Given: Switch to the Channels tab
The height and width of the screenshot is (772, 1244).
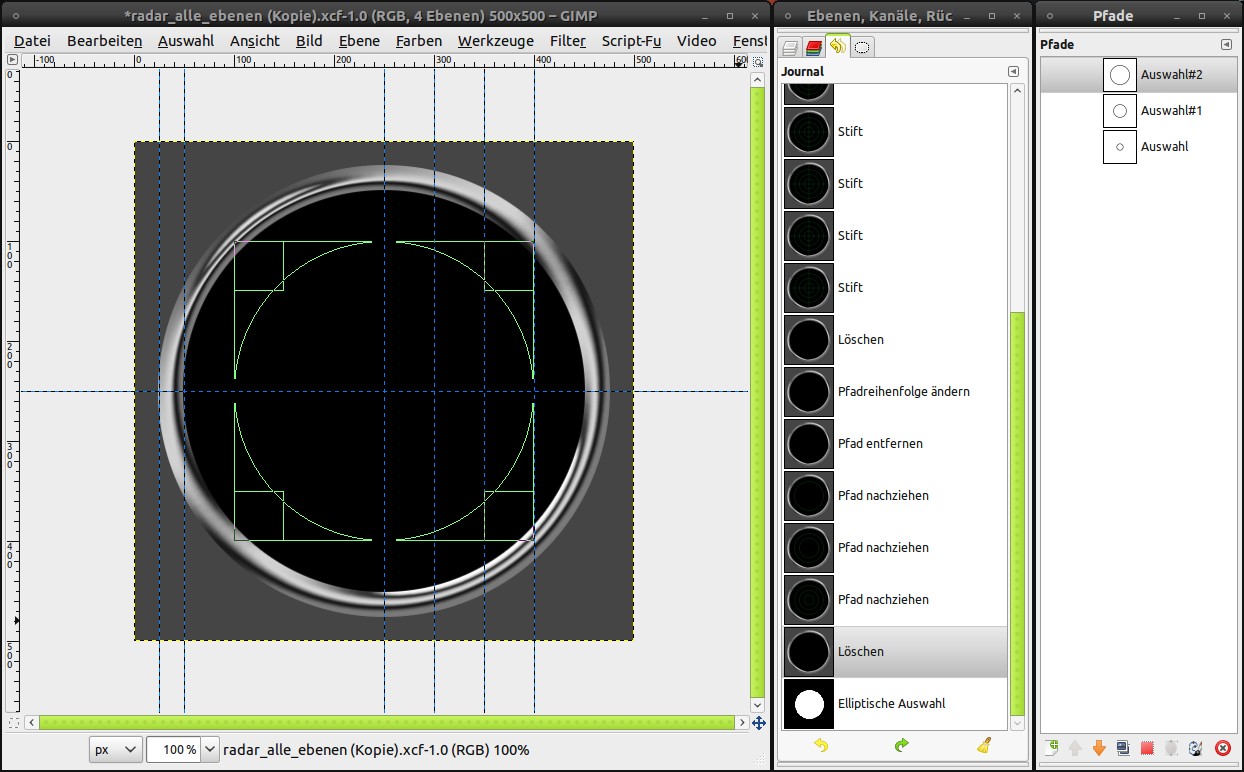Looking at the screenshot, I should (x=814, y=47).
